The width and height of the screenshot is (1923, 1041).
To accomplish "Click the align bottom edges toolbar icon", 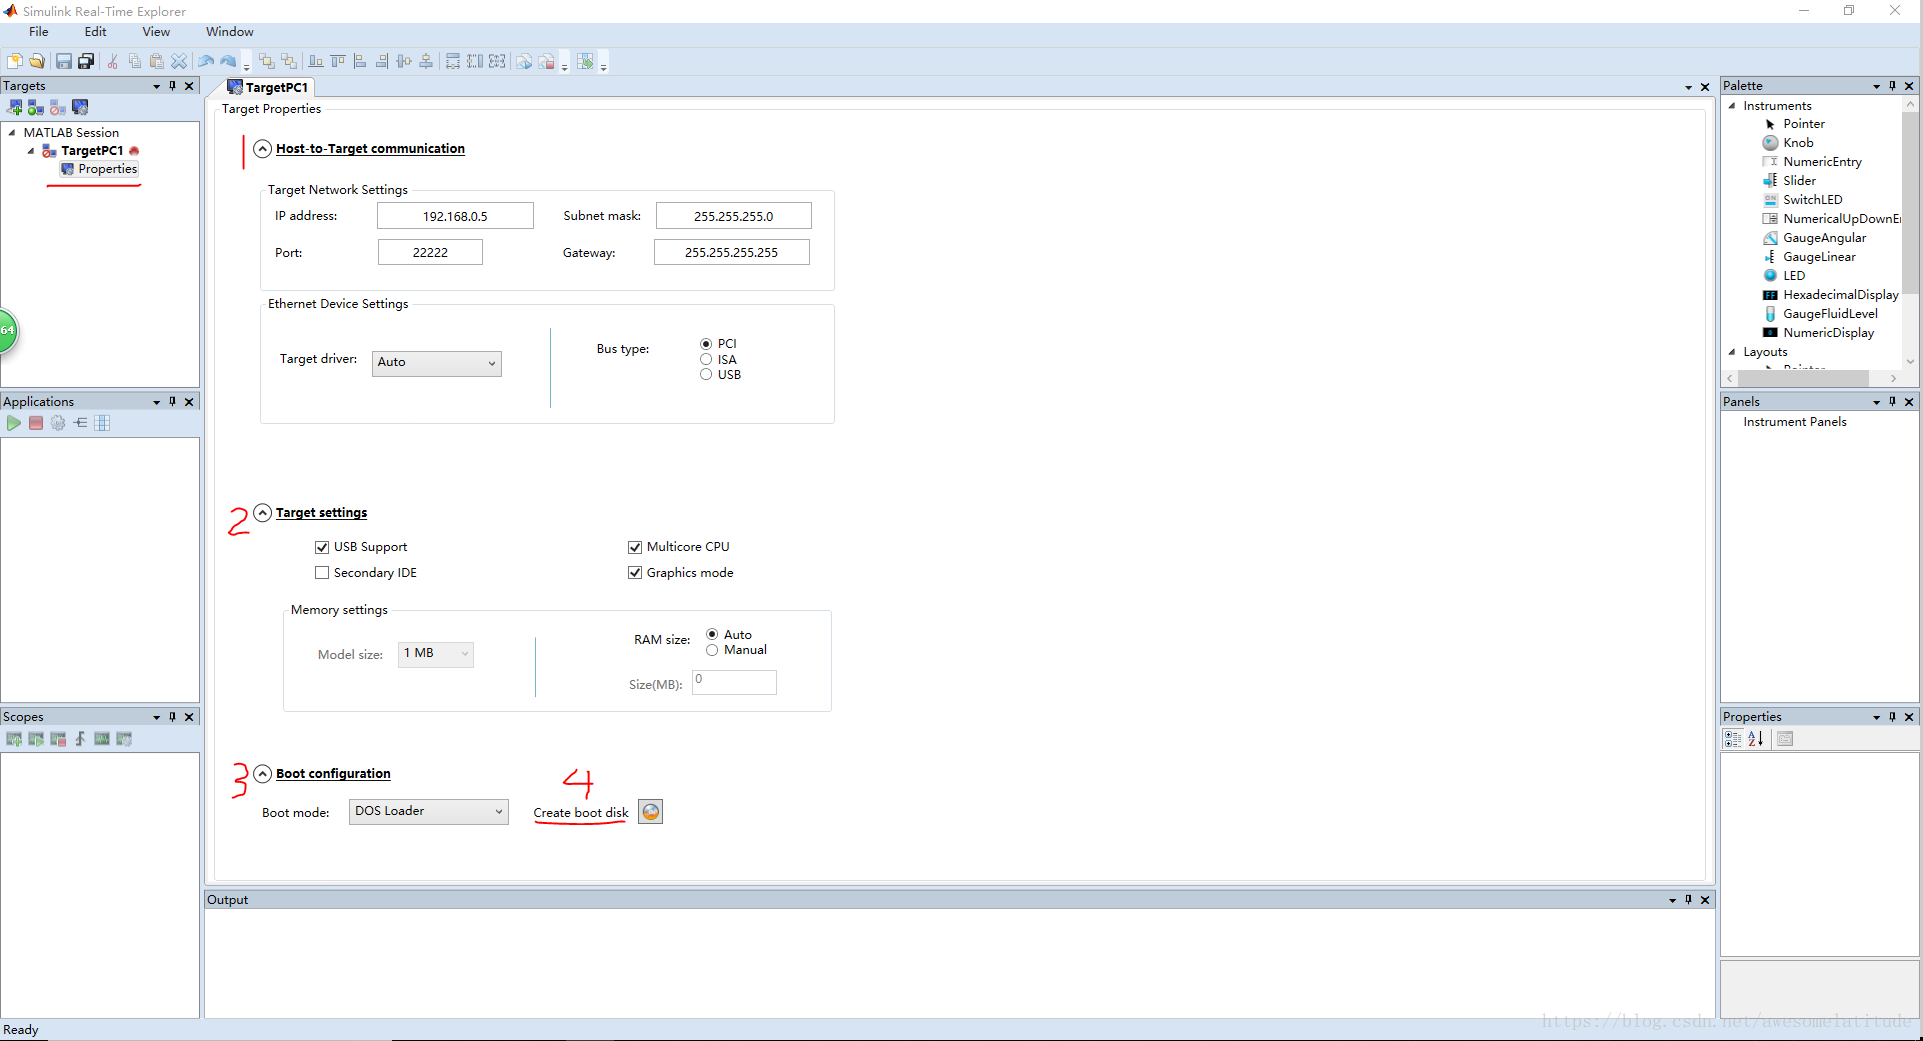I will [316, 61].
